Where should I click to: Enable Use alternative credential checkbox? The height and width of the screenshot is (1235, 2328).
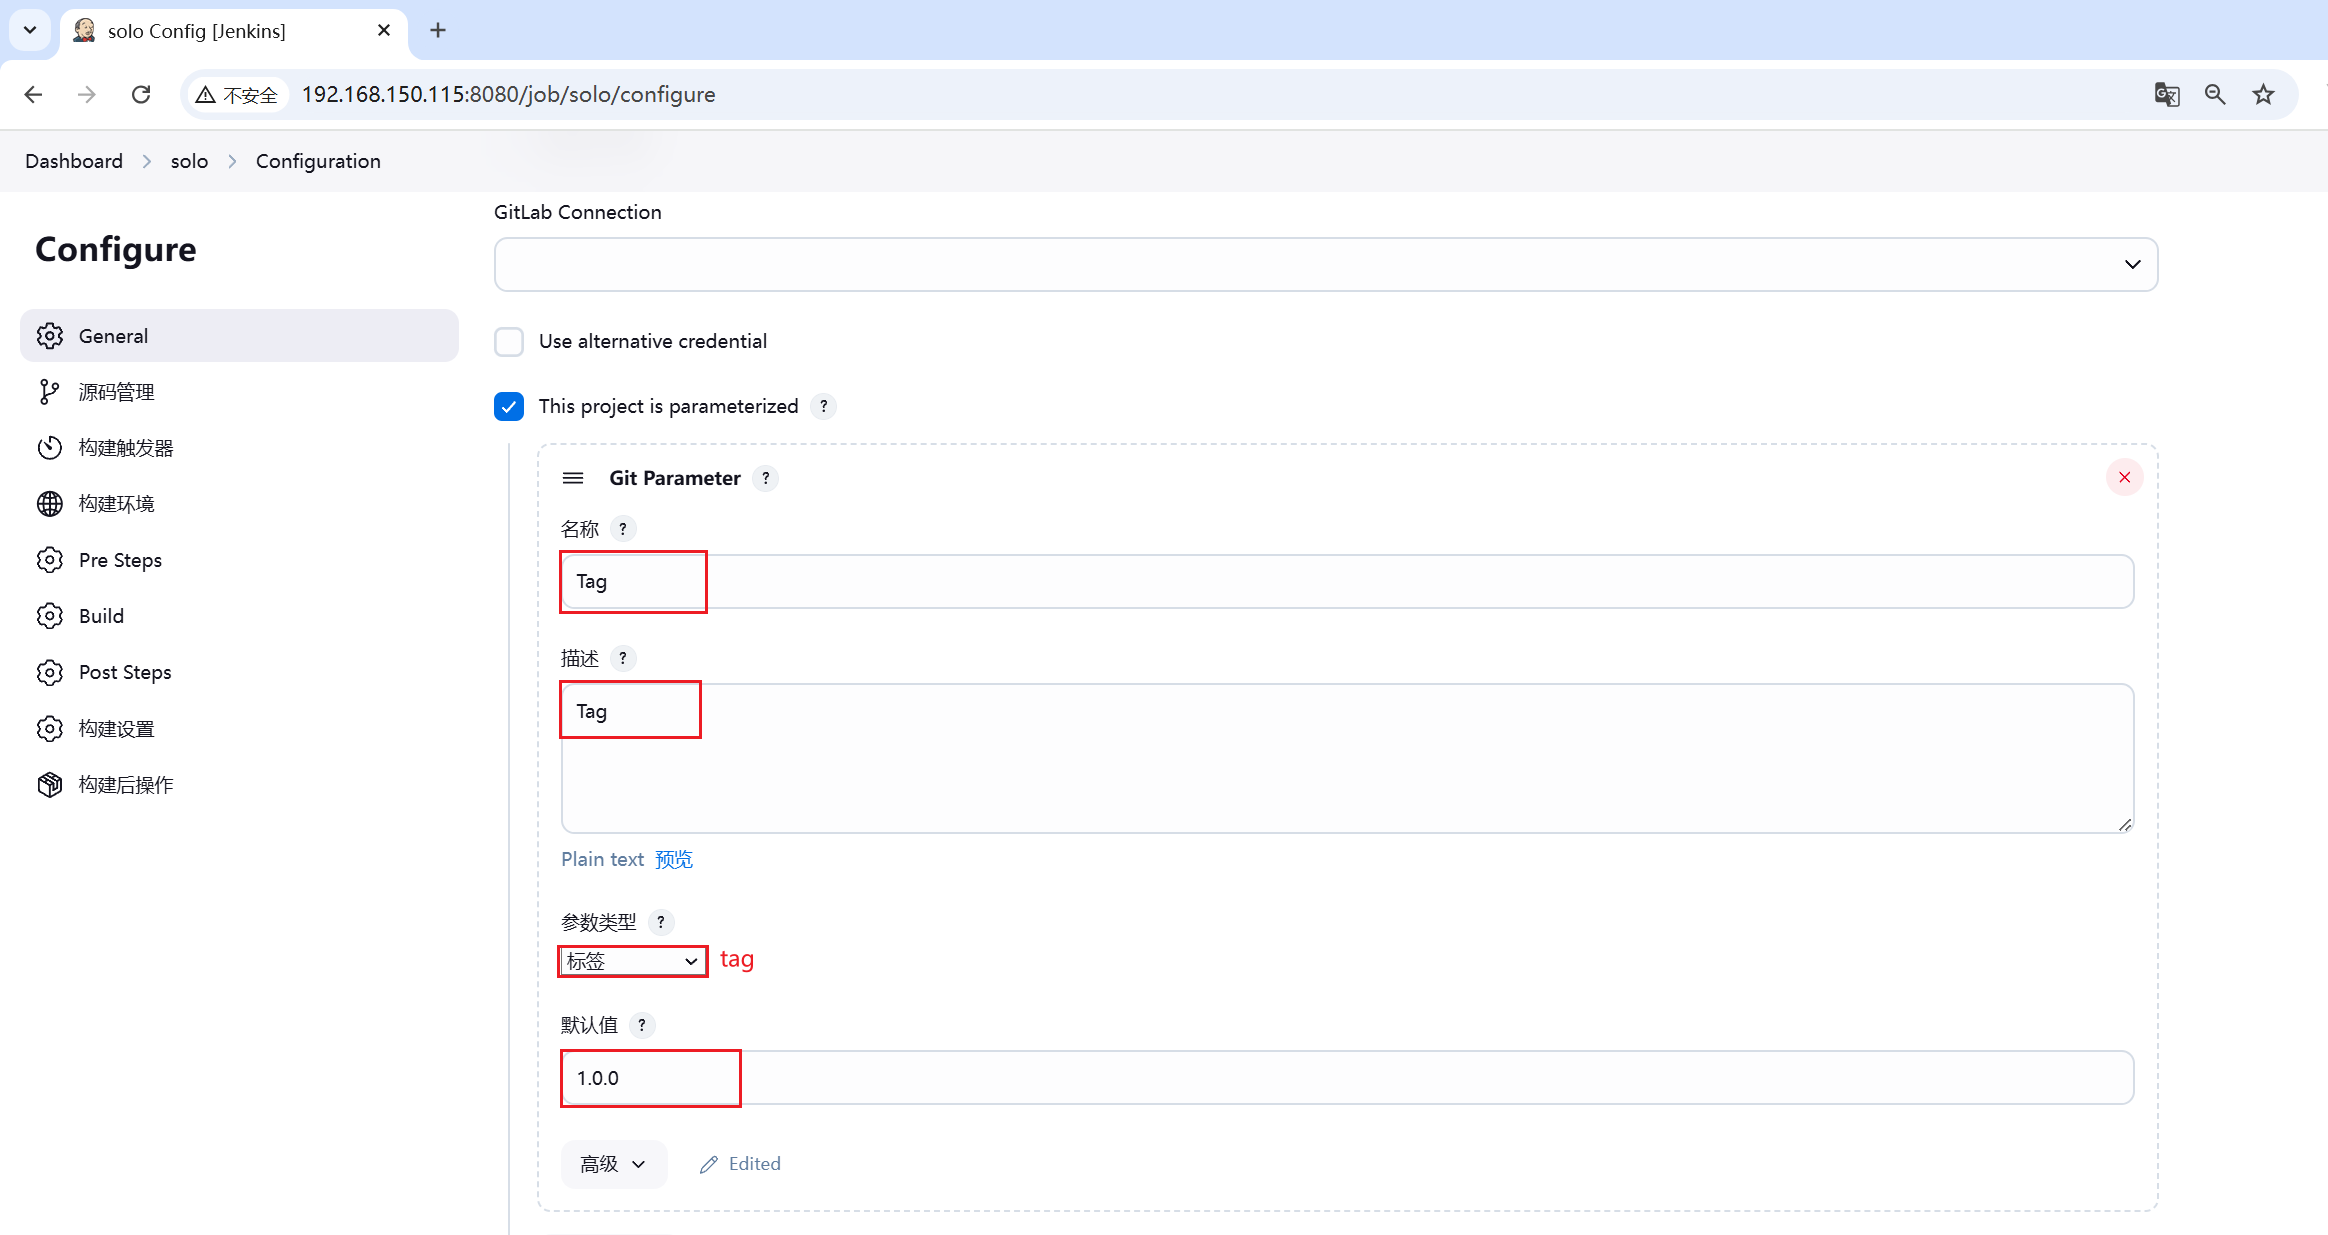click(509, 341)
